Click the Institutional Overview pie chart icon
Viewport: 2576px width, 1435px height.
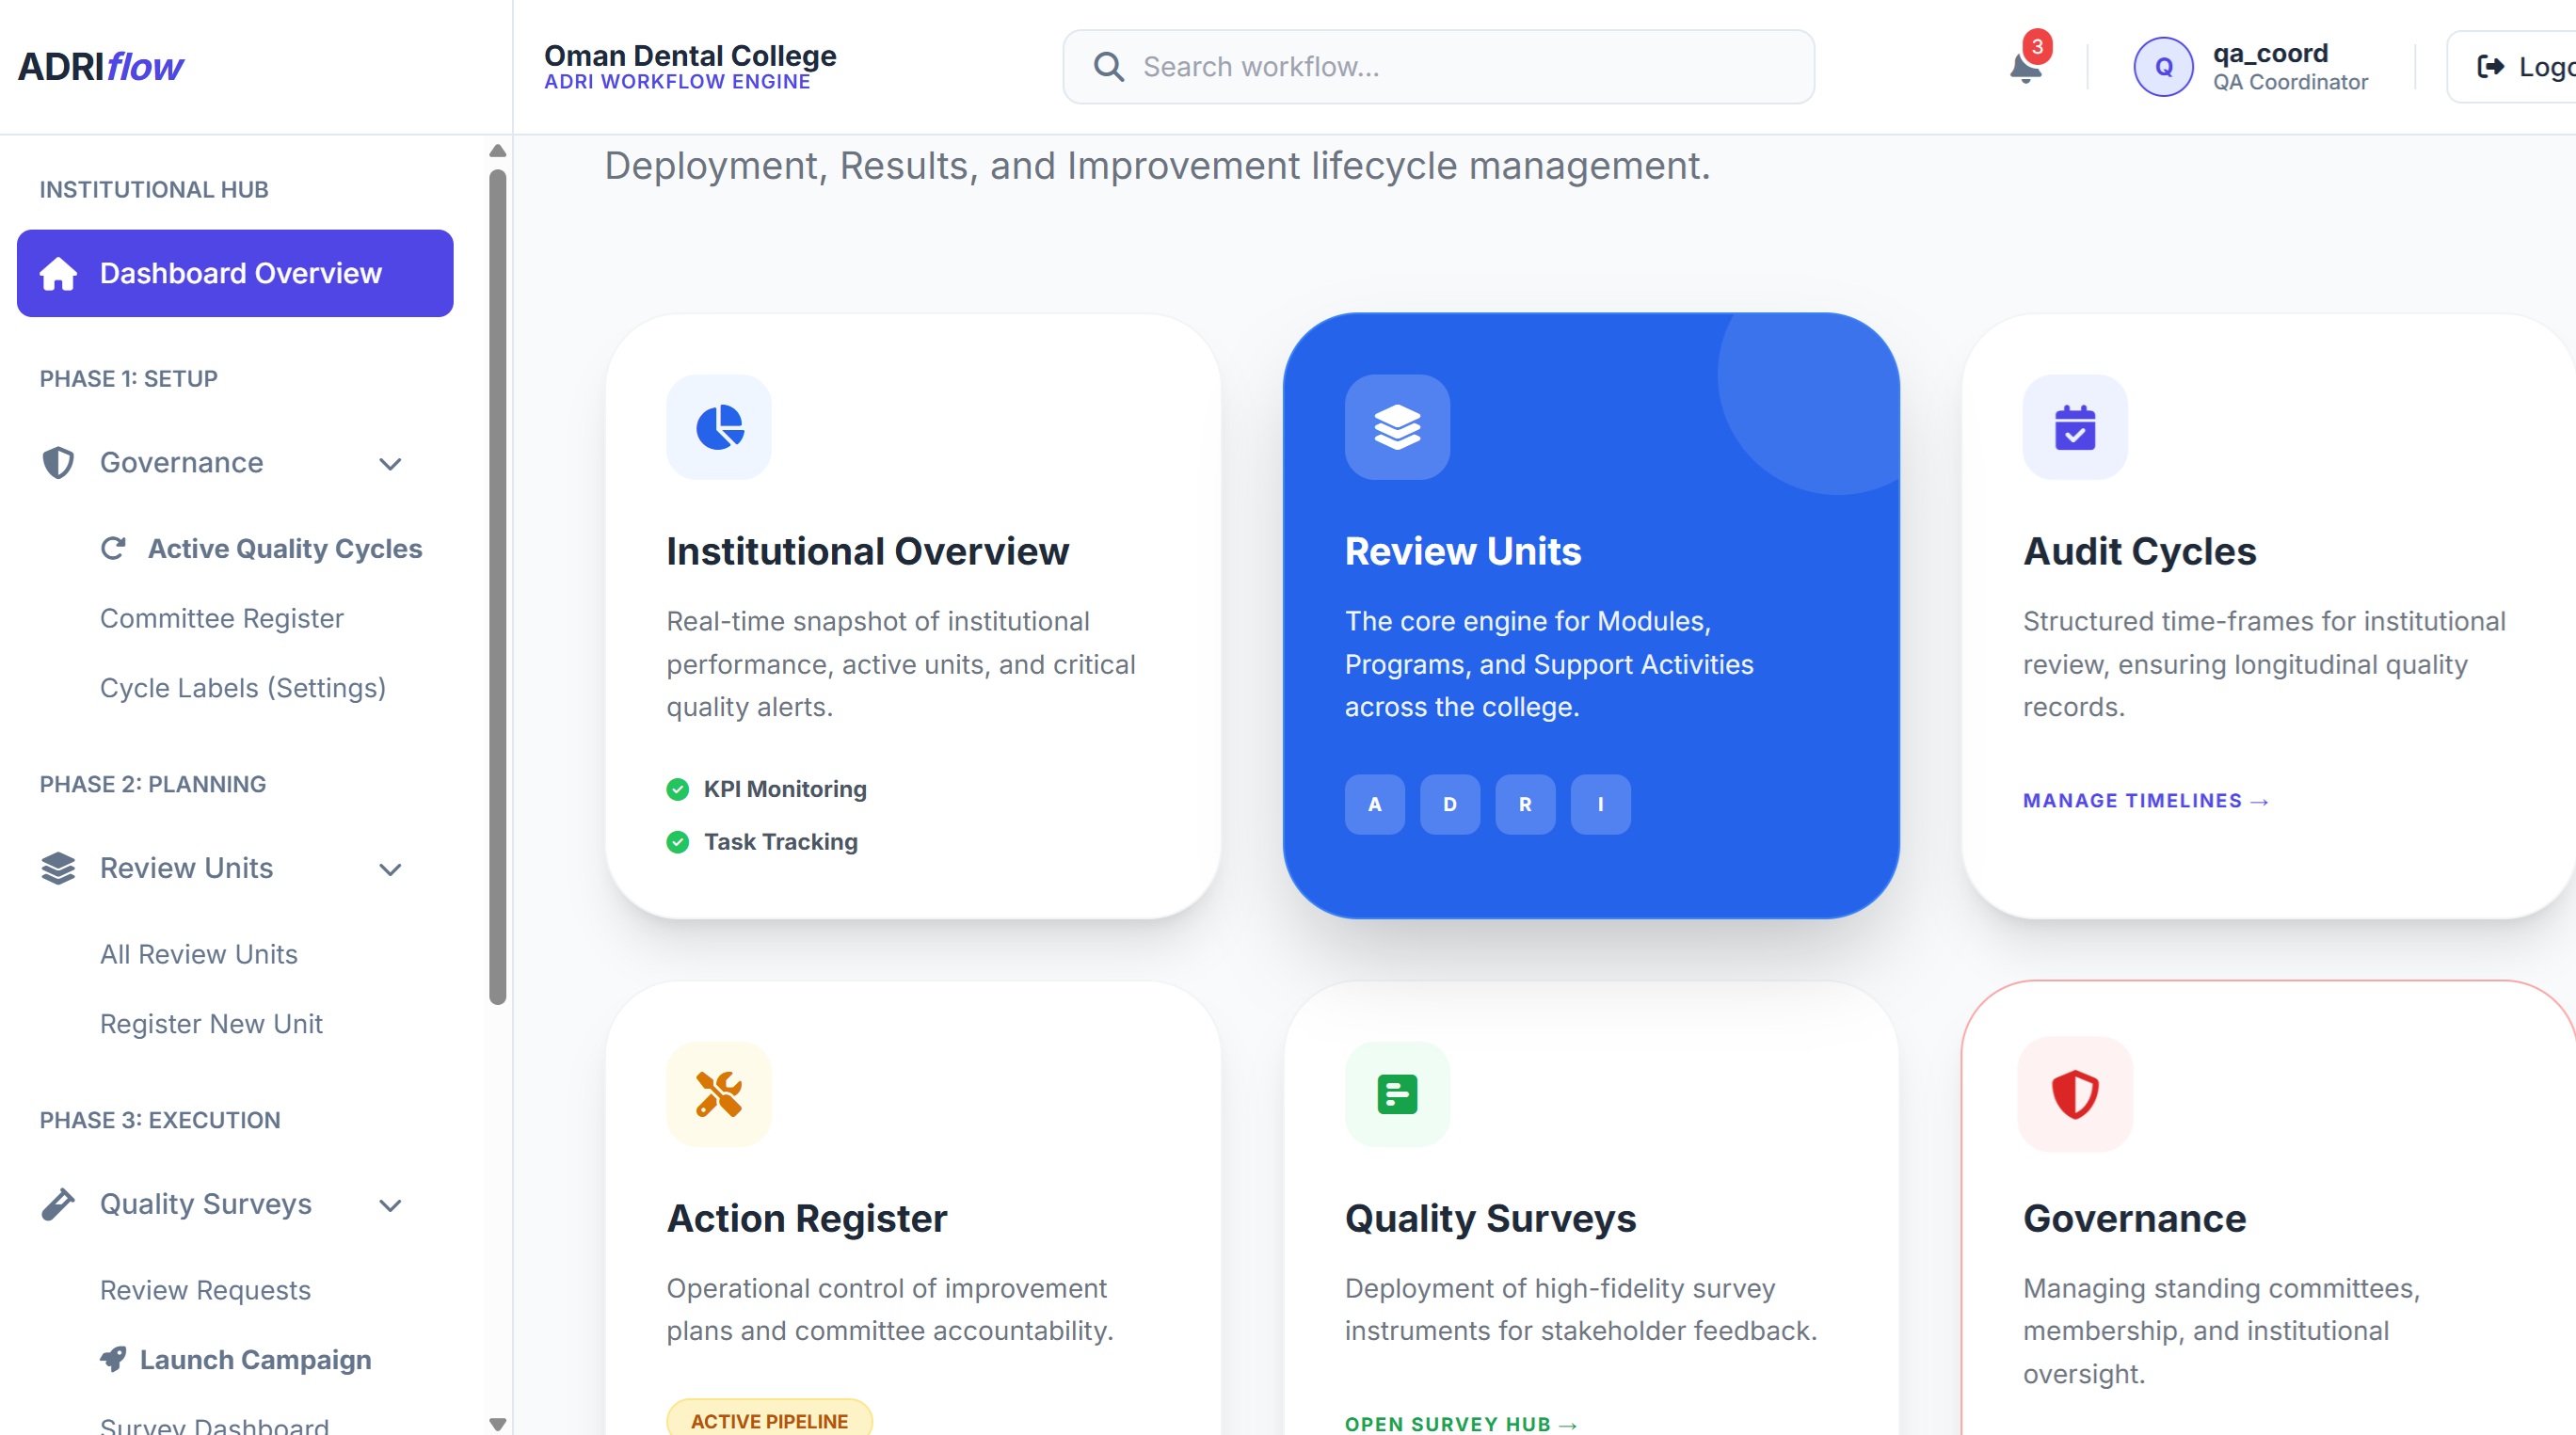[x=719, y=427]
